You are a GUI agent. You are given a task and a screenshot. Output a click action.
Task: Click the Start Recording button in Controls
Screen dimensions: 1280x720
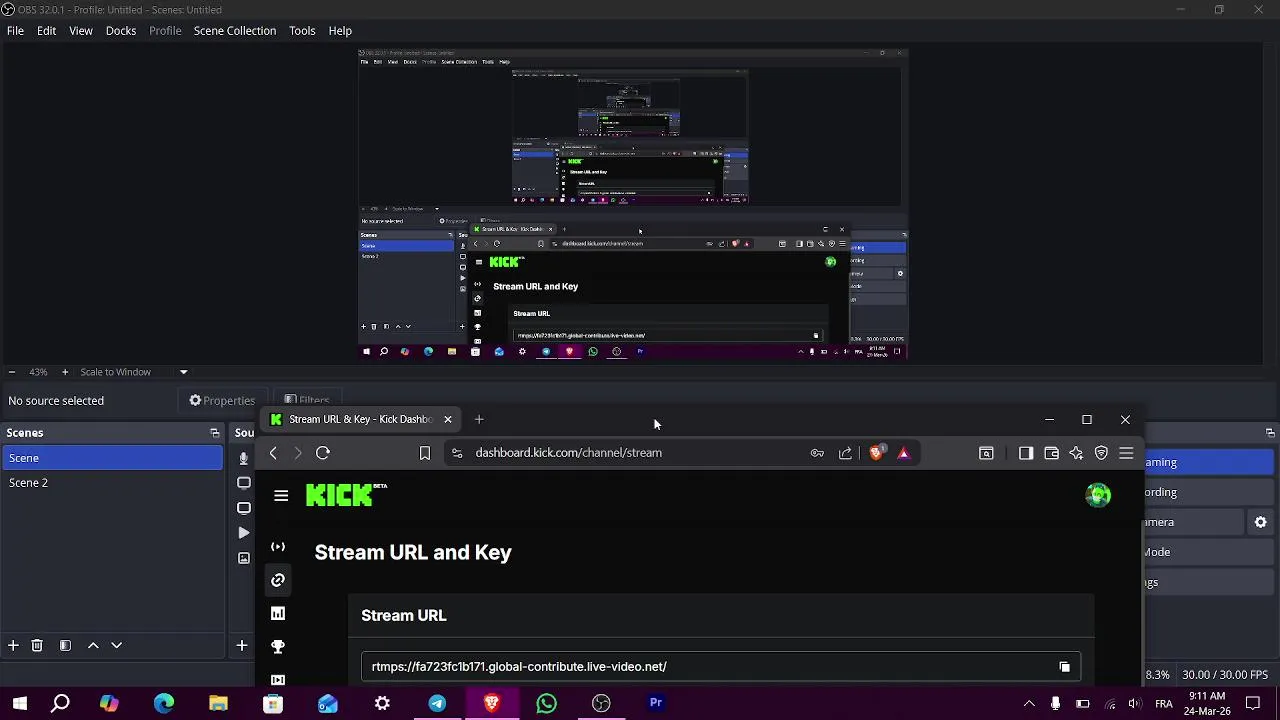1208,492
